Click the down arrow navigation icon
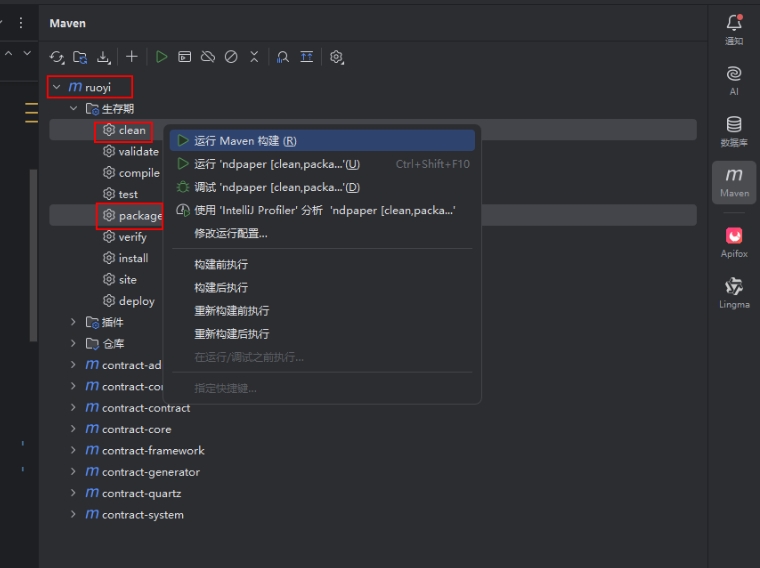This screenshot has height=568, width=760. 27,53
